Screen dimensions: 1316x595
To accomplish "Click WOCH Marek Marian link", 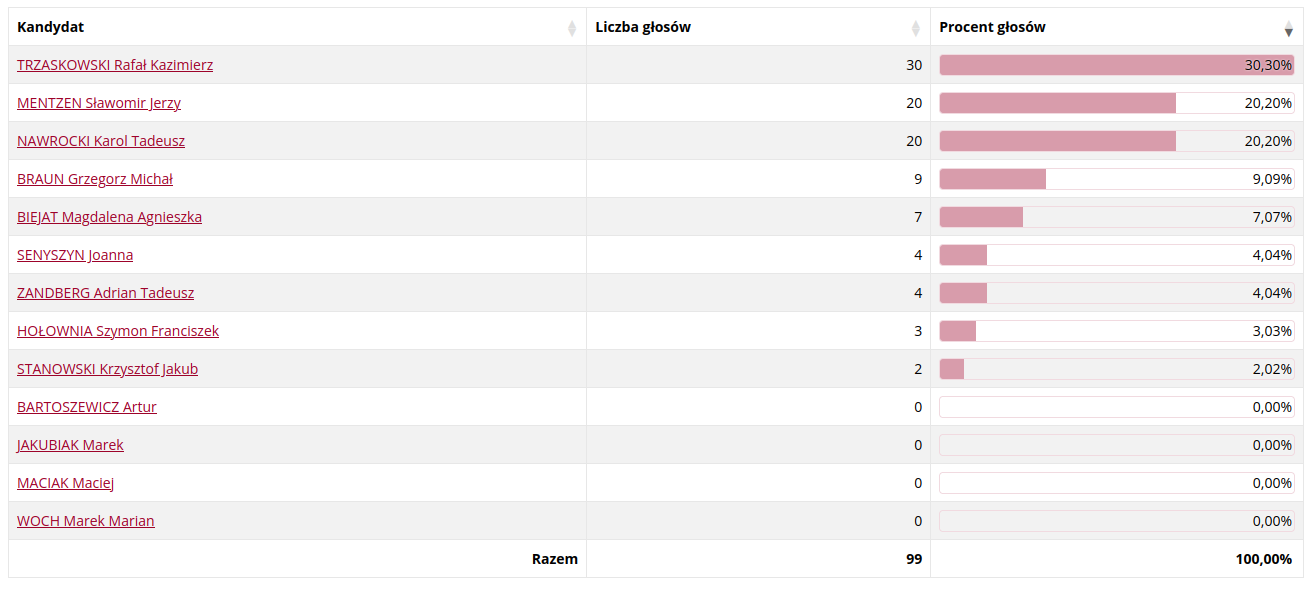I will point(86,521).
